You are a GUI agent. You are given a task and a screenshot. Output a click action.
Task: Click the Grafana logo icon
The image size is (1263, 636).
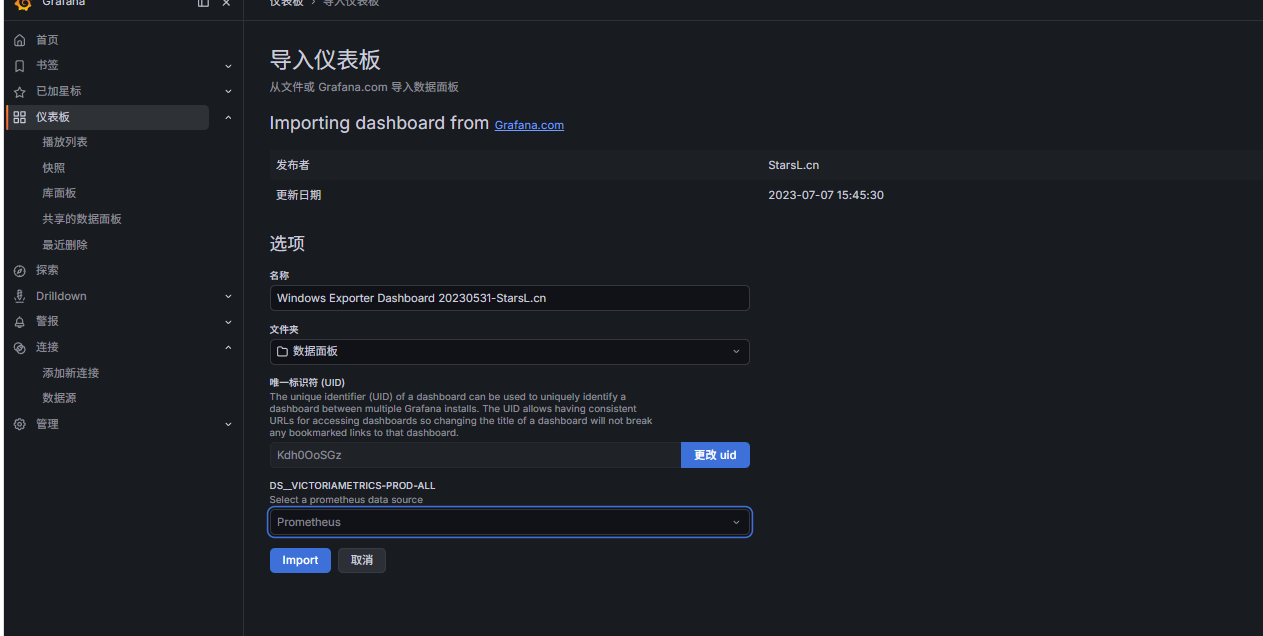23,4
